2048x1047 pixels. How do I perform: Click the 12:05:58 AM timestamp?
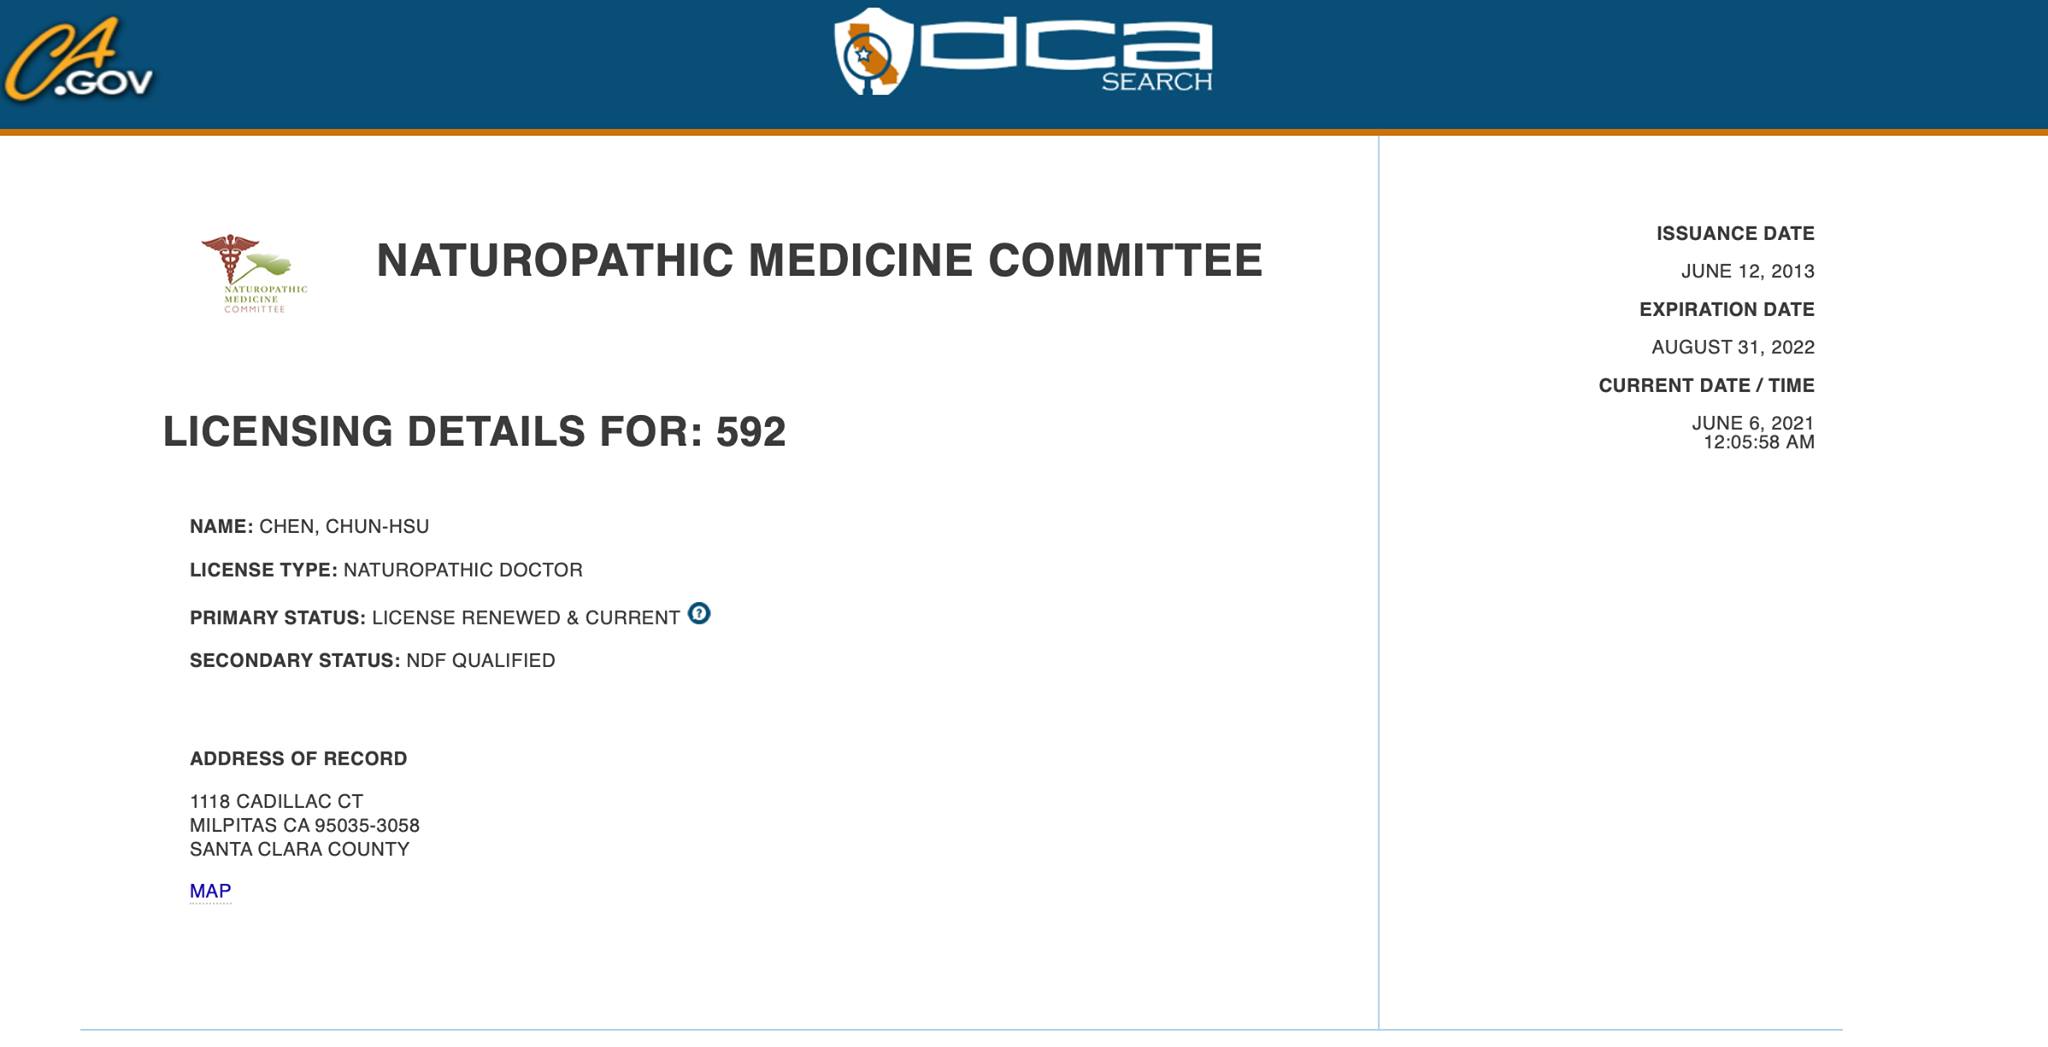1758,443
